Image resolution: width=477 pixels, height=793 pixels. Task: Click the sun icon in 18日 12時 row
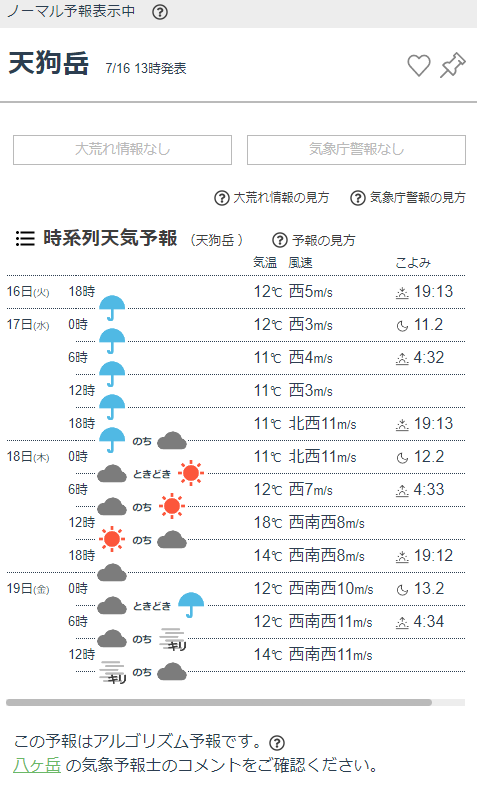coord(111,539)
